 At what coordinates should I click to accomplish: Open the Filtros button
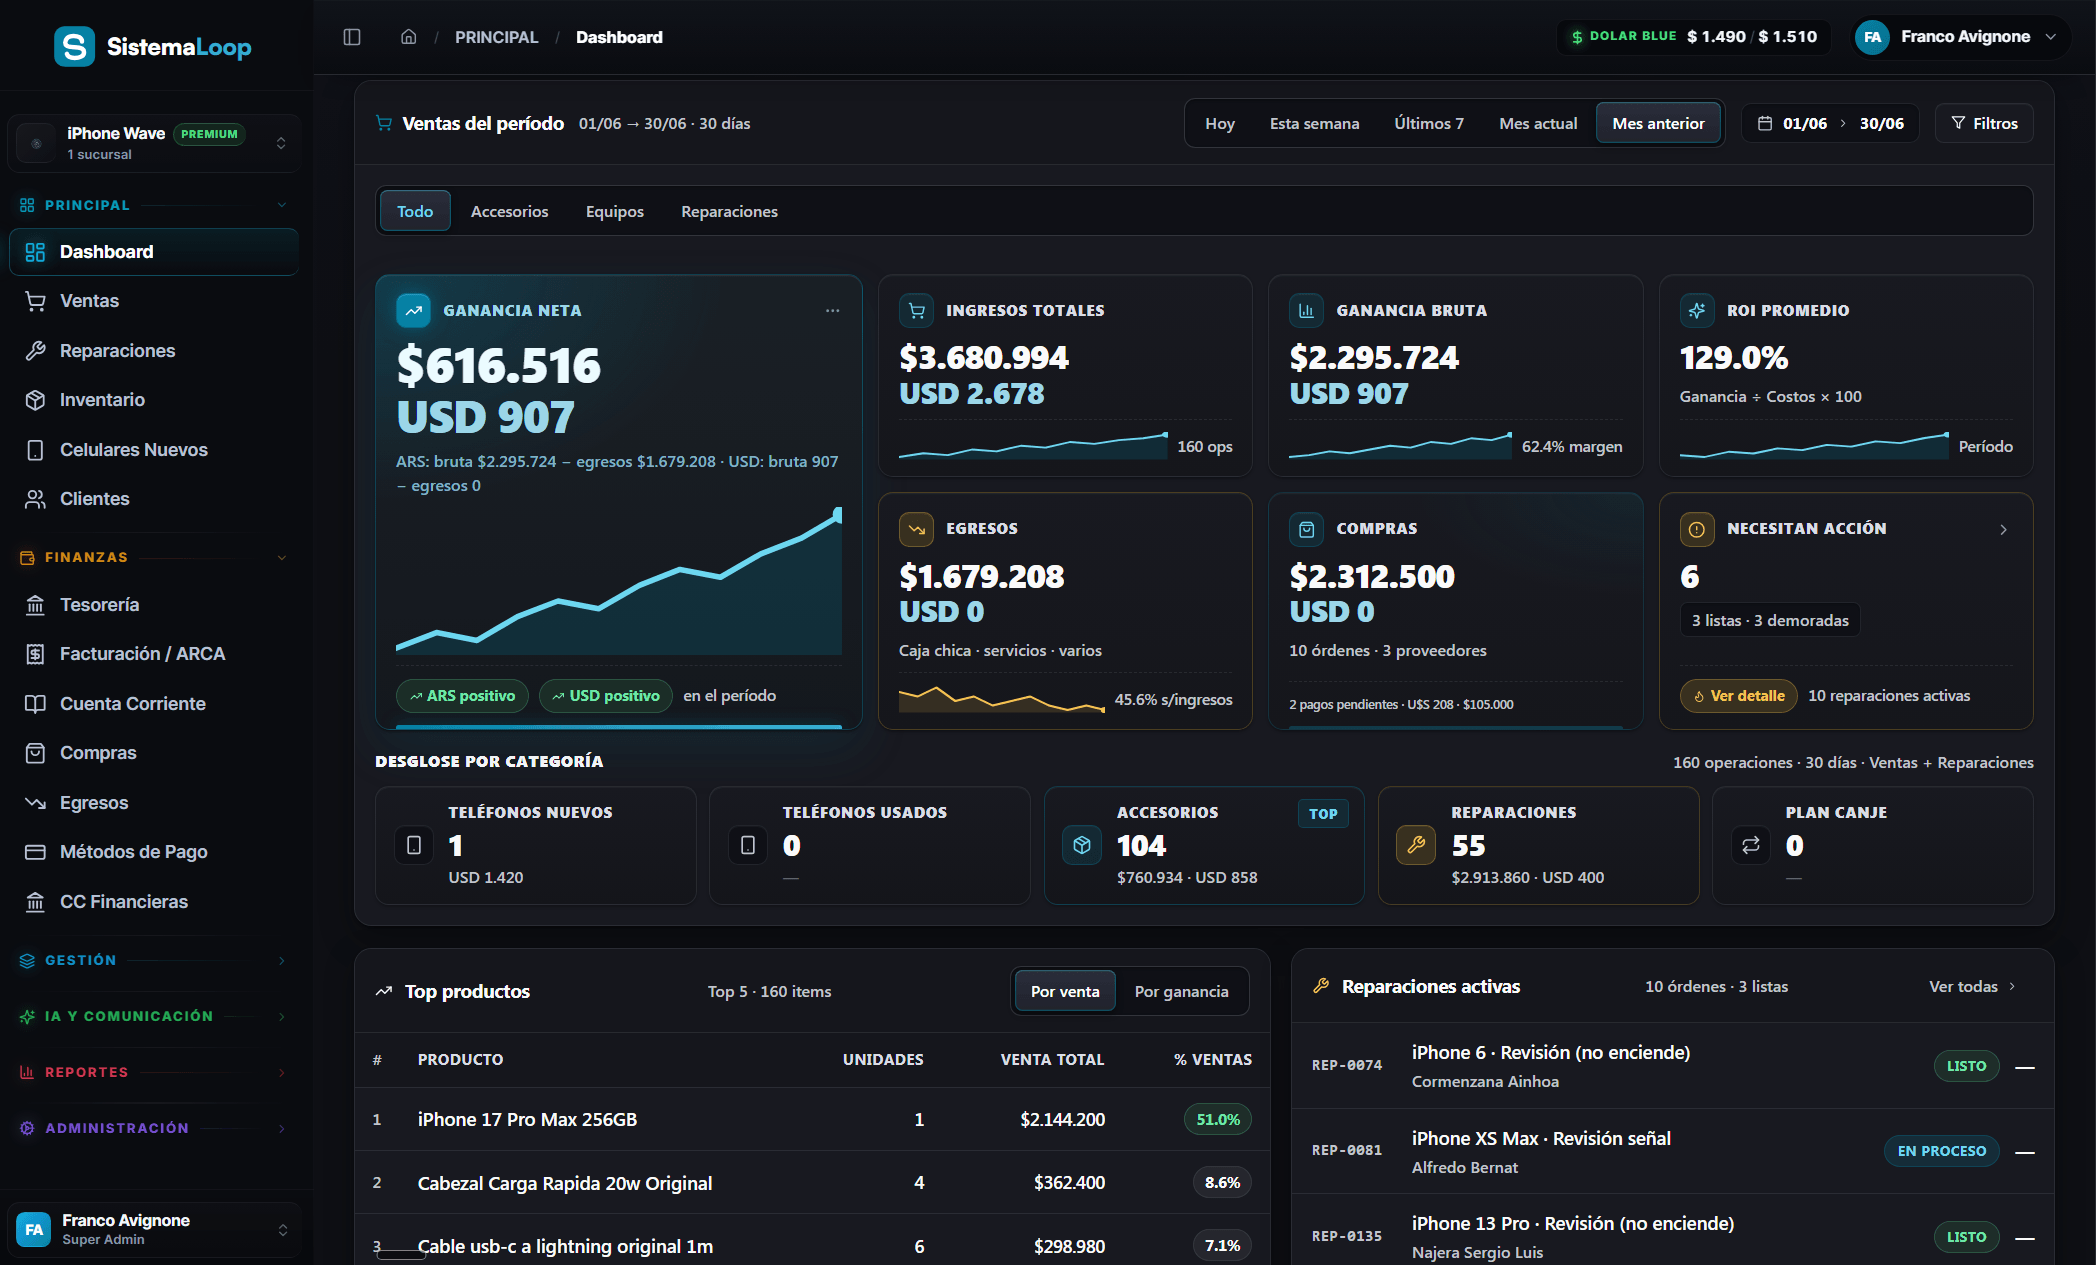click(x=1984, y=124)
